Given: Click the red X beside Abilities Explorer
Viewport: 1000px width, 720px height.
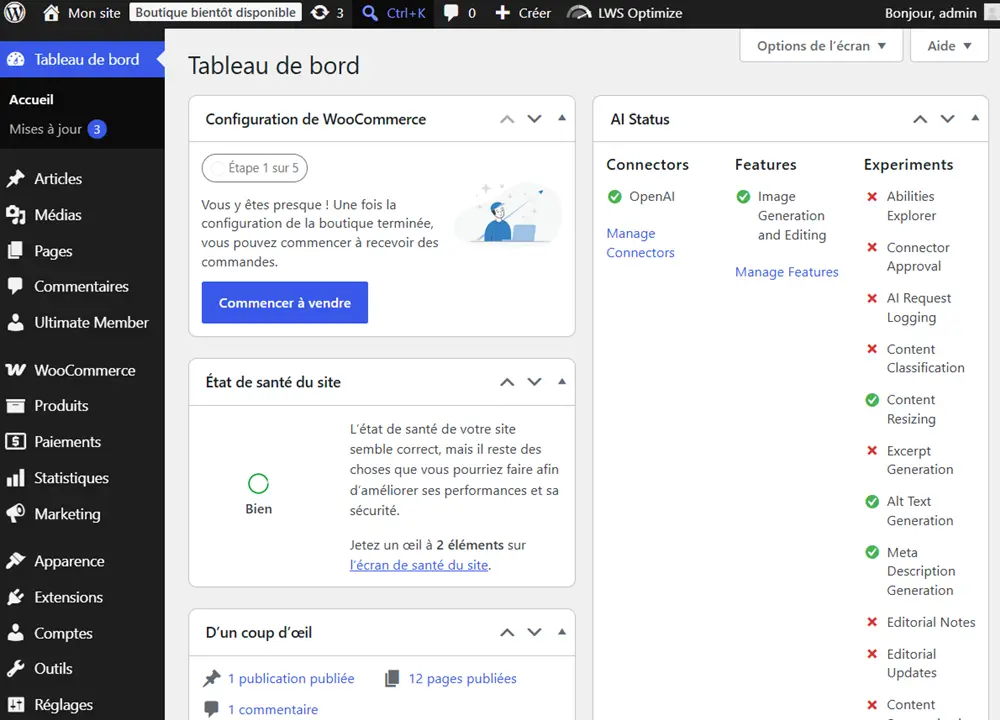Looking at the screenshot, I should point(872,196).
